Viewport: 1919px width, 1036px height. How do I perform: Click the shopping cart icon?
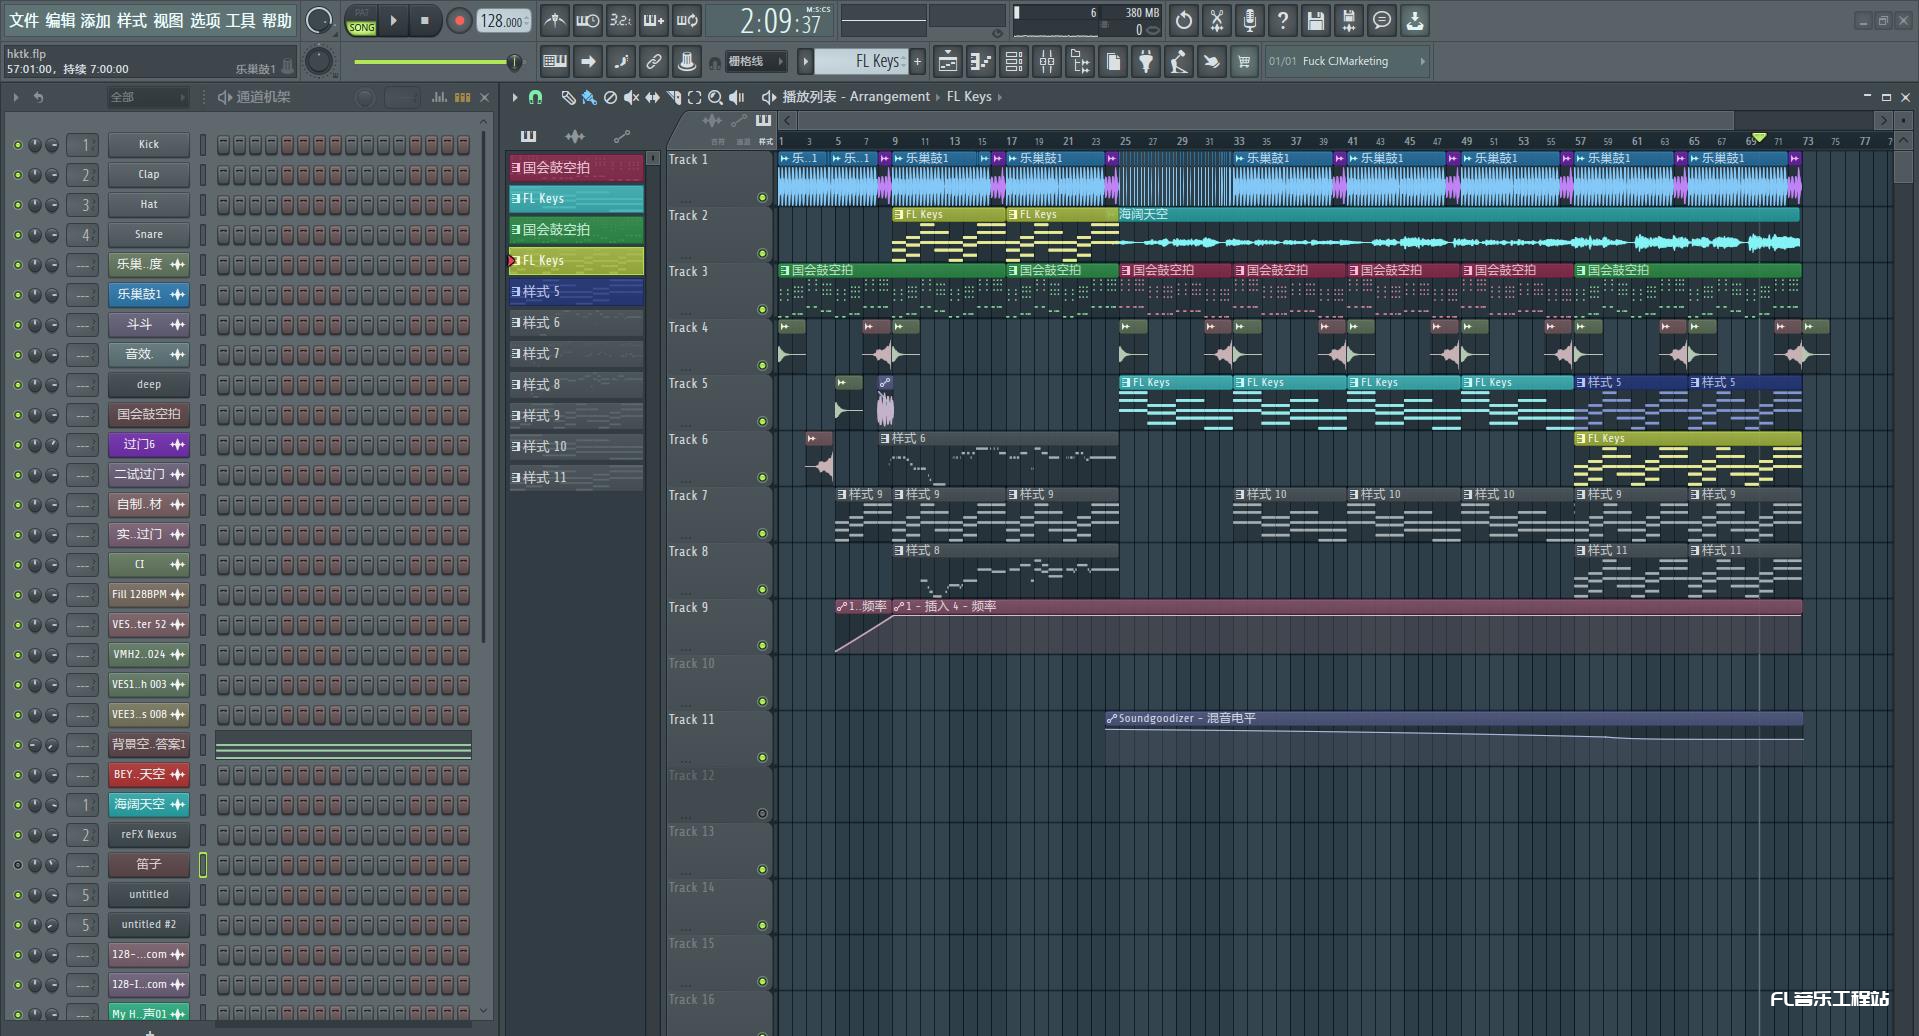1244,62
